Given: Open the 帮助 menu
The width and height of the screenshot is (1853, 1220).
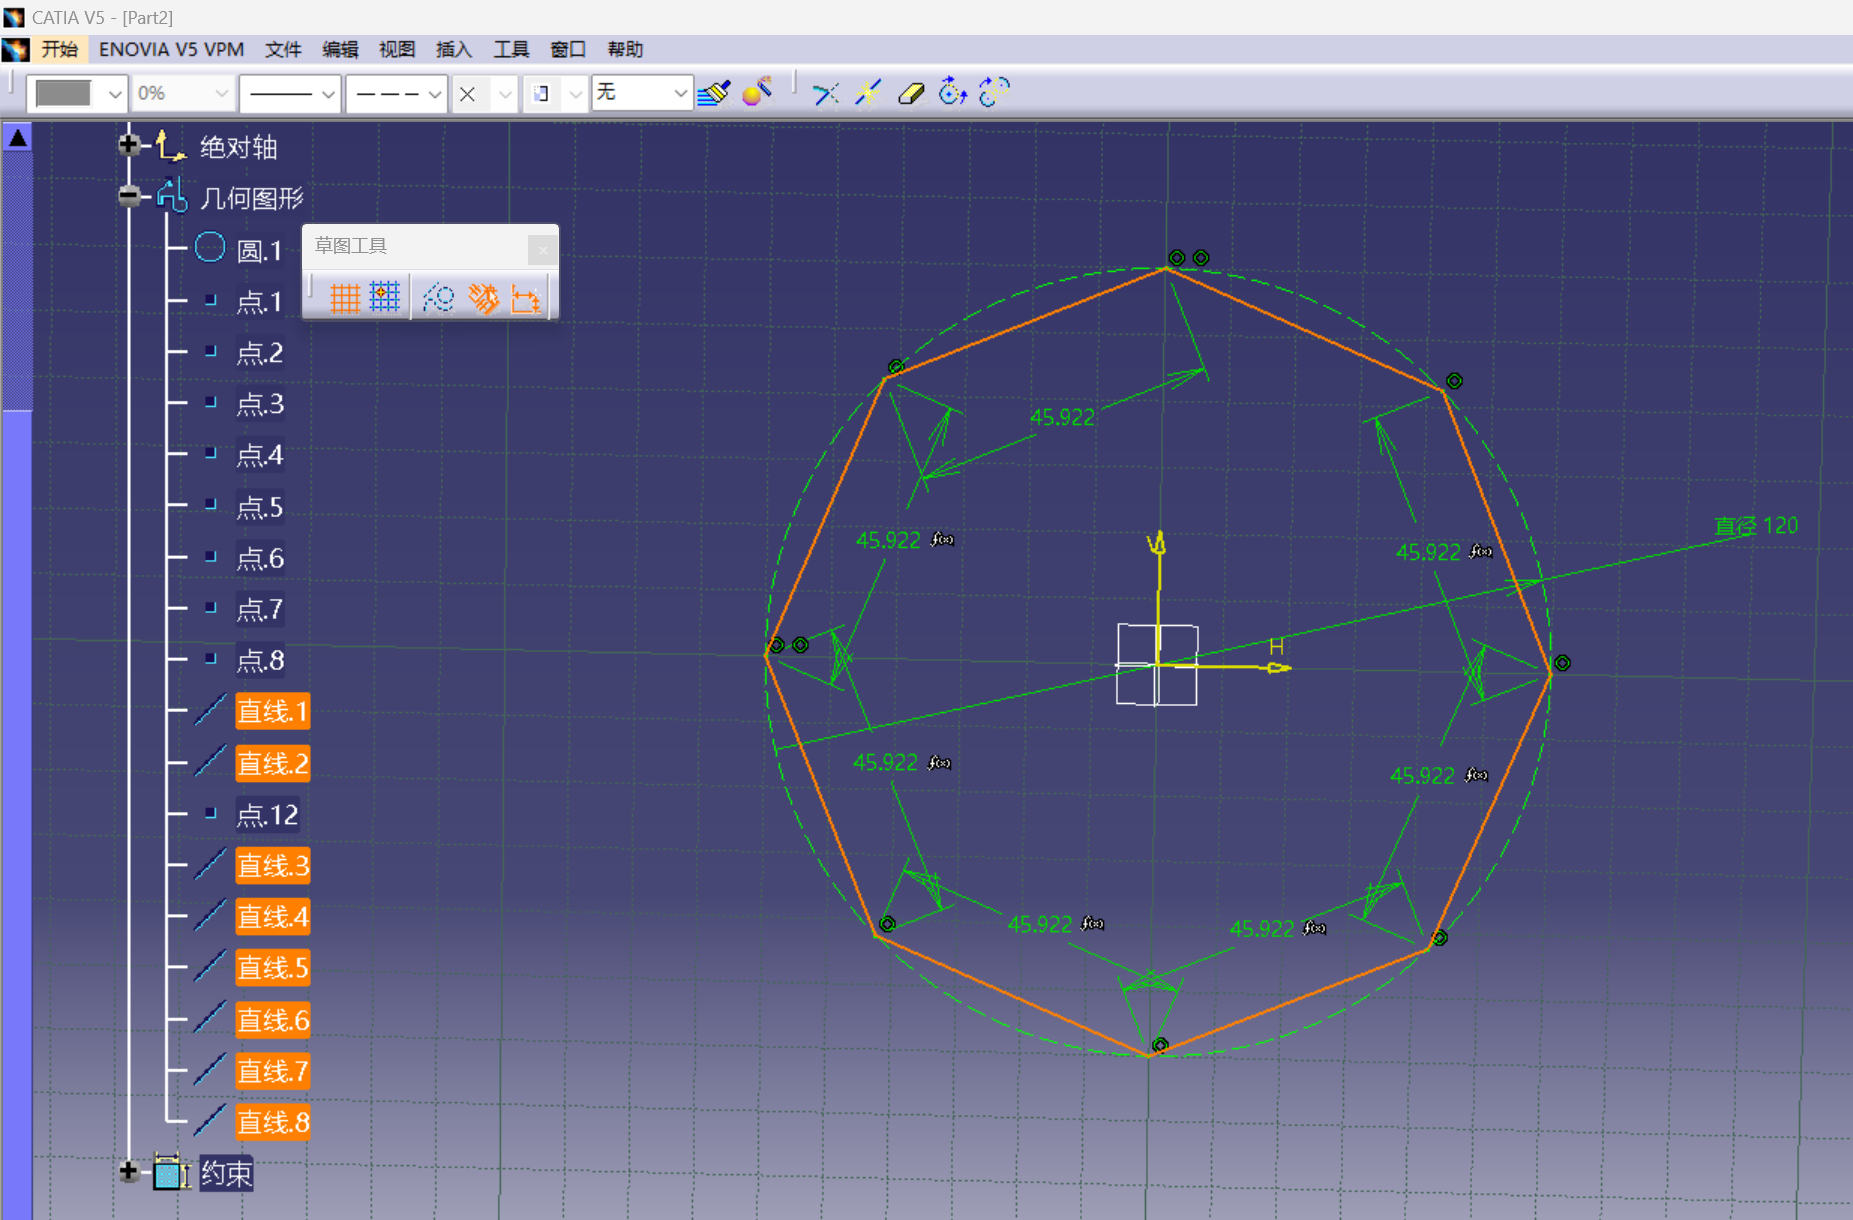Looking at the screenshot, I should [625, 49].
